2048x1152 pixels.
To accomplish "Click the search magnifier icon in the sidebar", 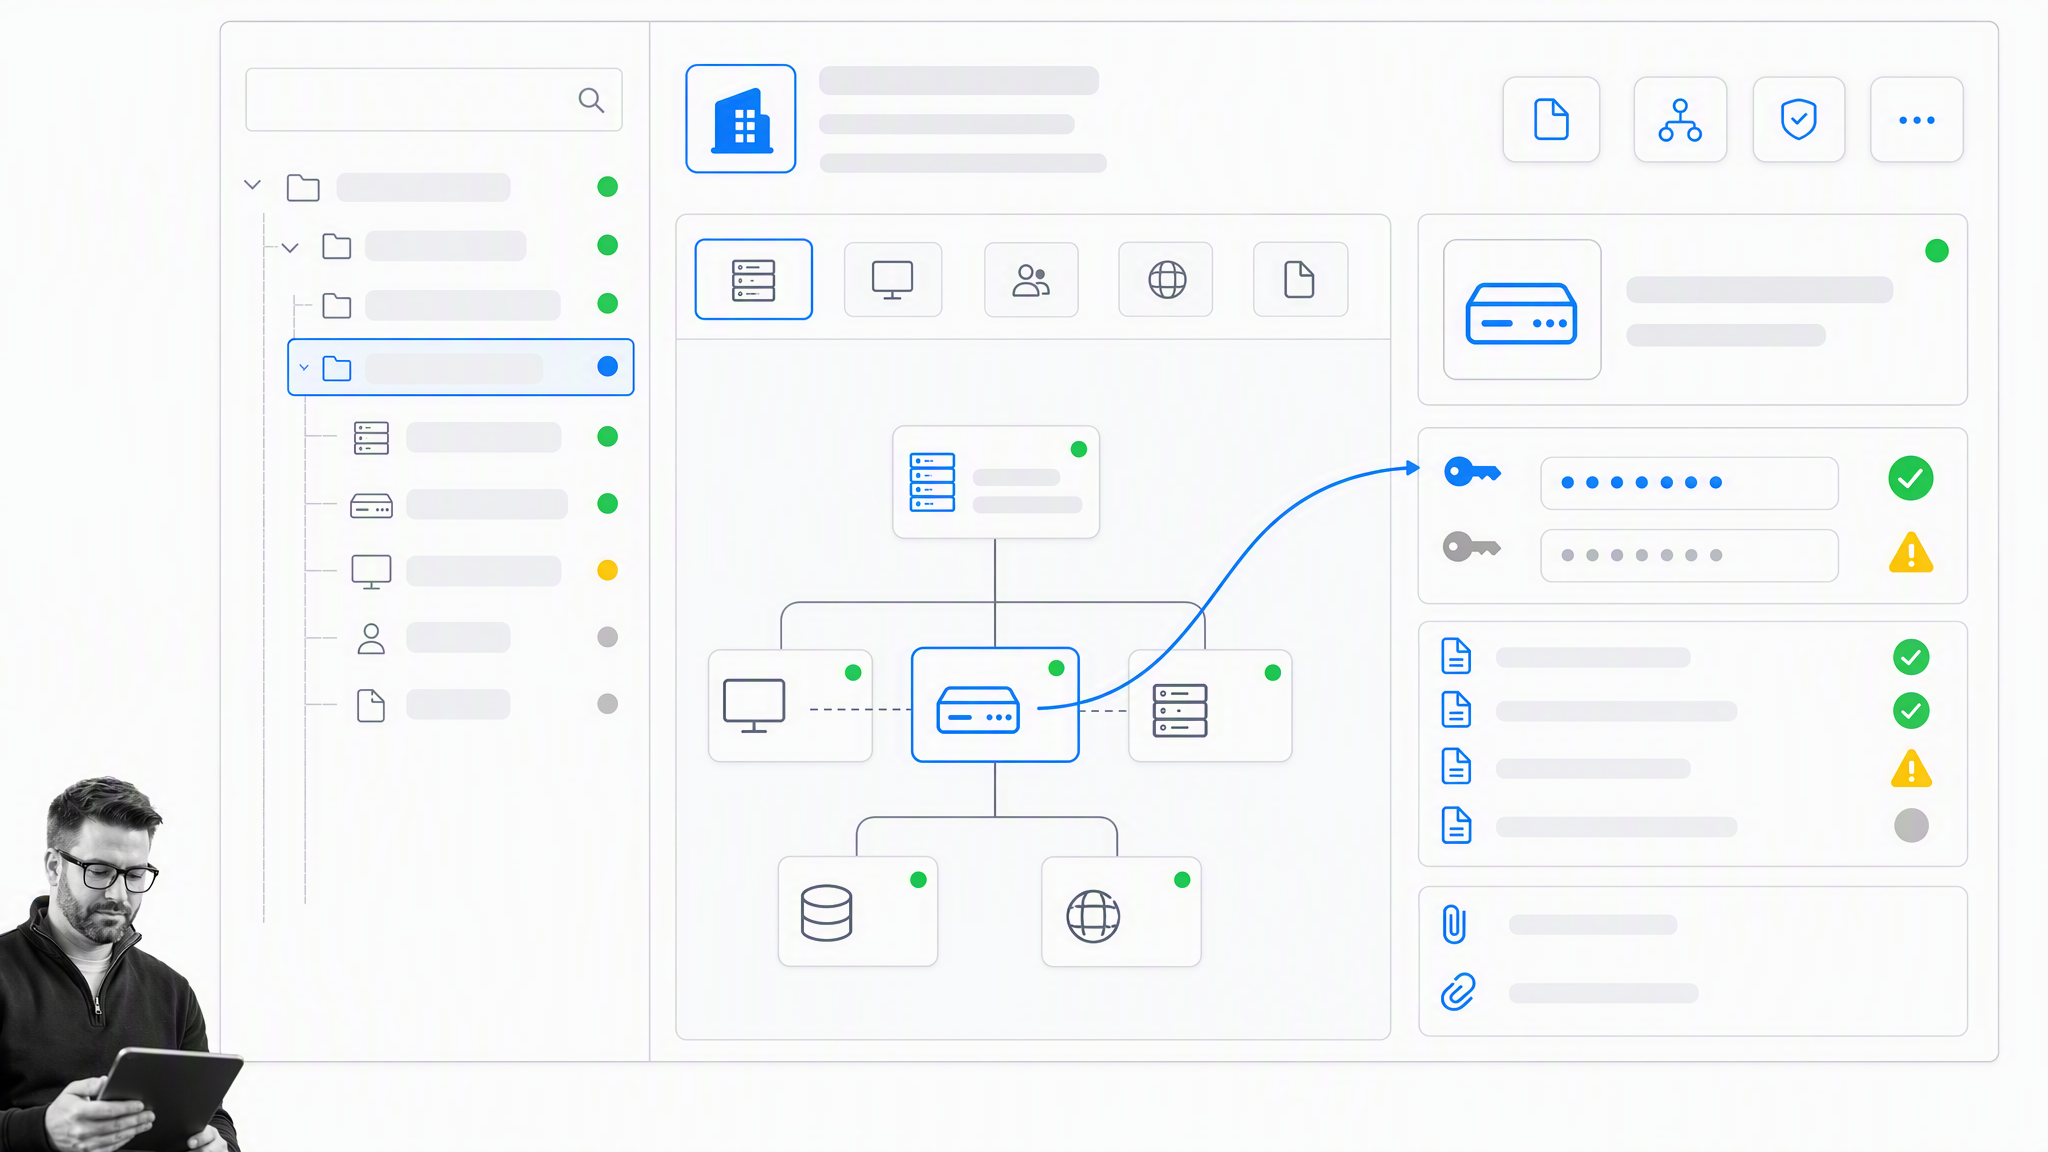I will click(x=591, y=100).
